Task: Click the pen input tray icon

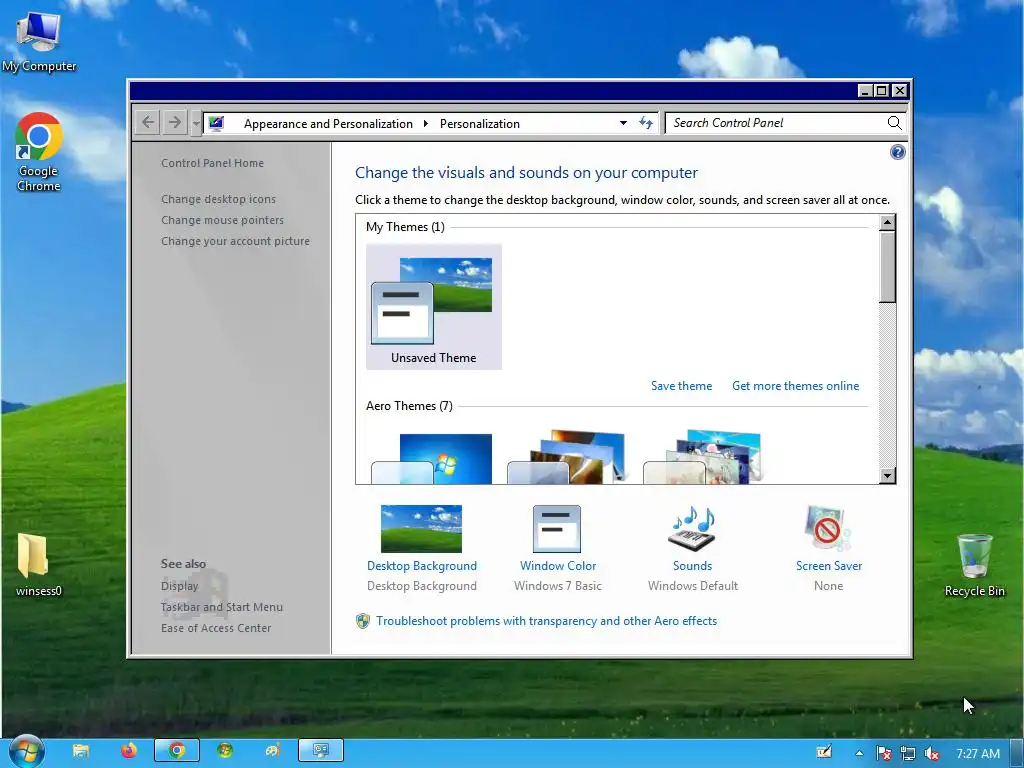Action: [x=824, y=752]
